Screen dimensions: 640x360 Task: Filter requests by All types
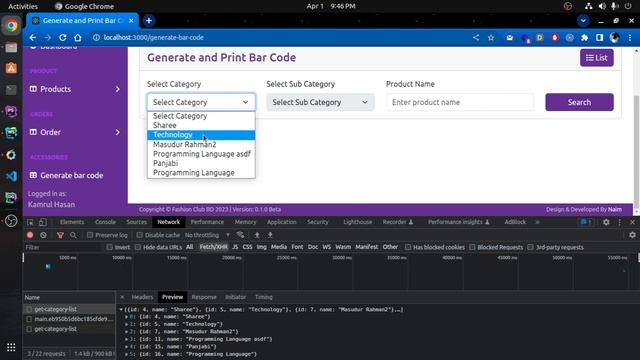pos(189,247)
